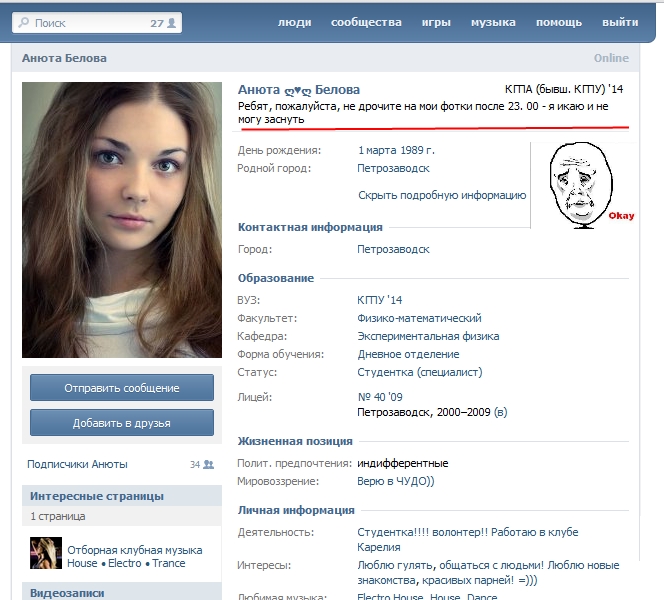Click hometown Петрозаводск link
Screen dimensions: 664x600
click(x=393, y=169)
